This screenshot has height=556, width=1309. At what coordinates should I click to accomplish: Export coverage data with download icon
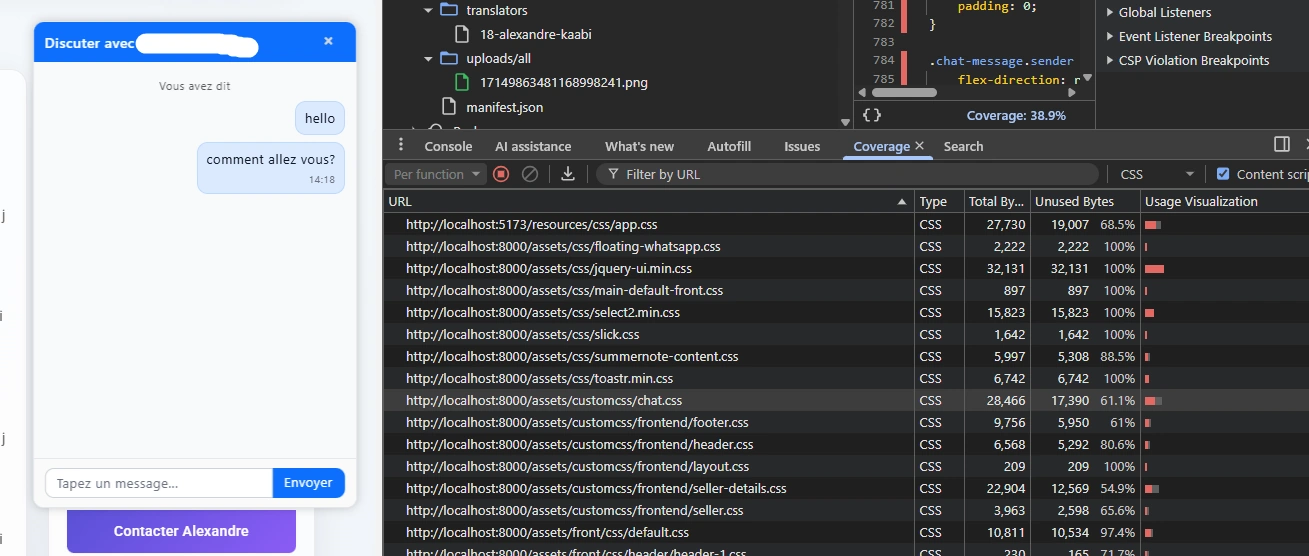coord(567,174)
